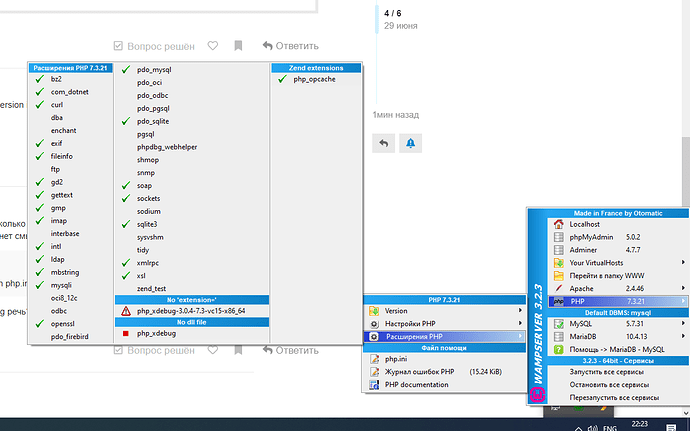Expand the MariaDB 10.4.13 submenu arrow
Viewport: 690px width, 431px height.
coord(683,336)
